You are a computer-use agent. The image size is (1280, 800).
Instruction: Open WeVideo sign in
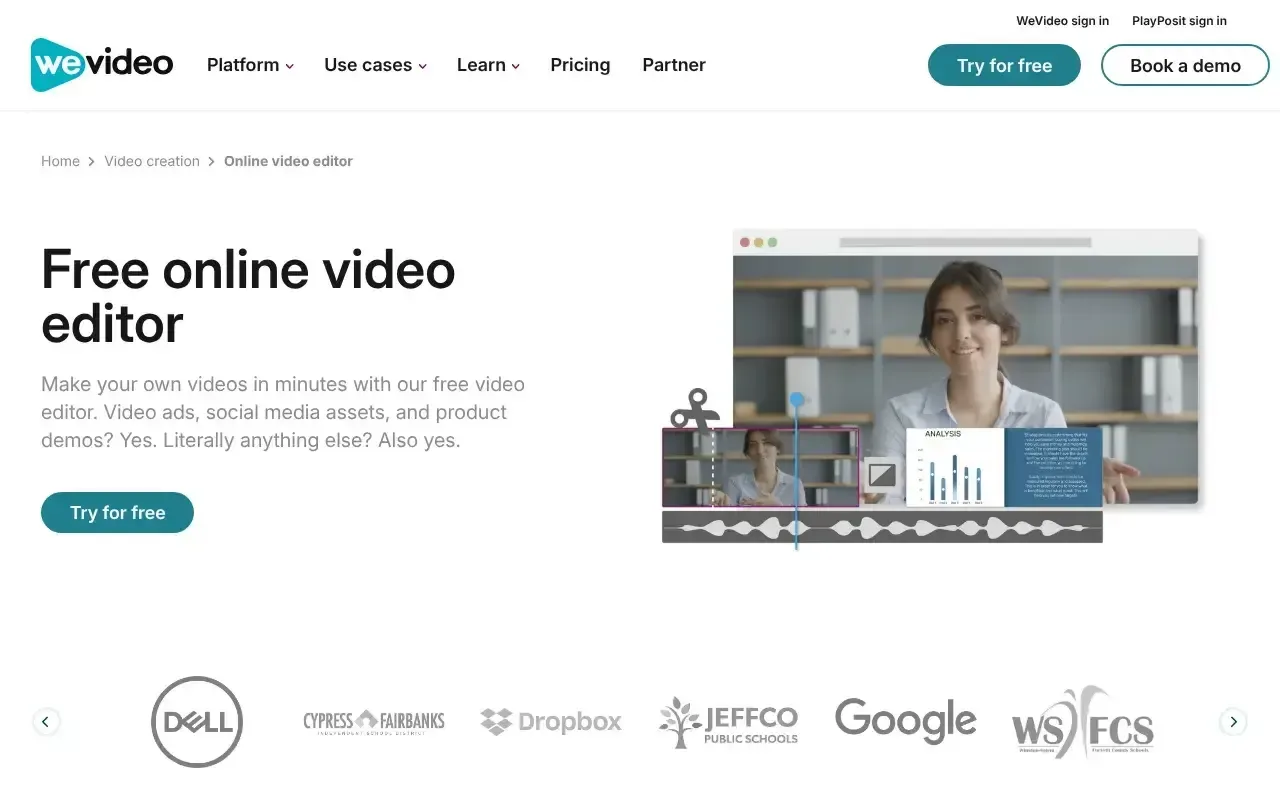coord(1062,20)
